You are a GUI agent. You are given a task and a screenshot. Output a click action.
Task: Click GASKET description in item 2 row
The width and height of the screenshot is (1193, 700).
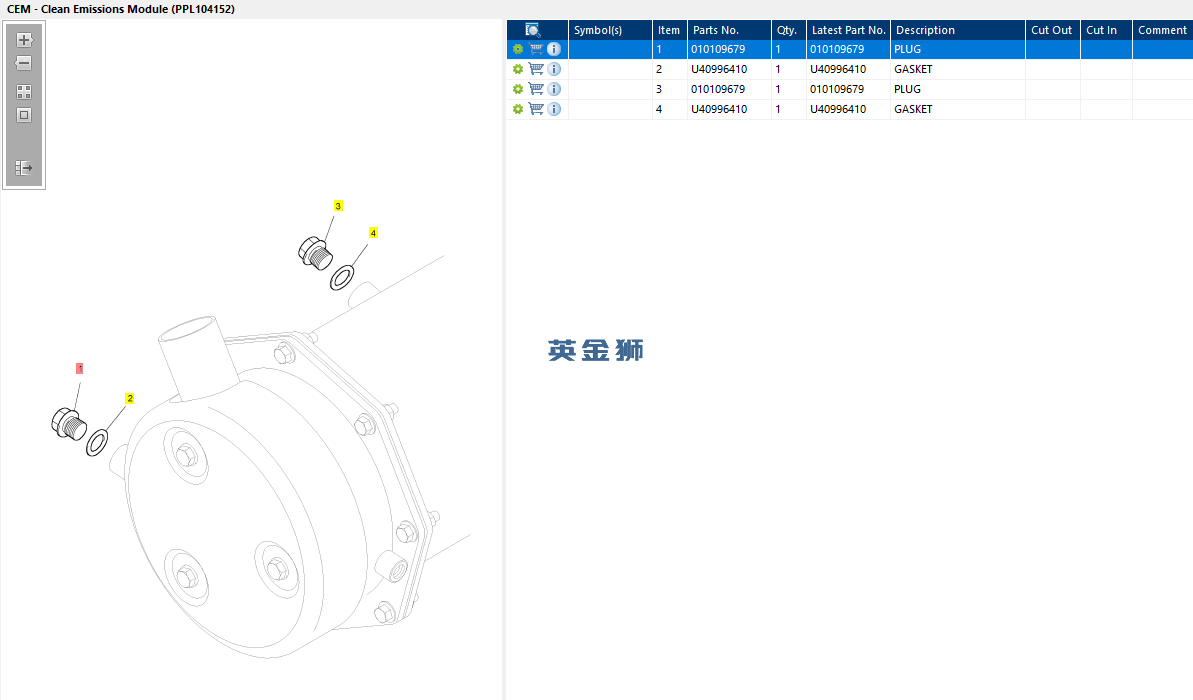click(913, 69)
